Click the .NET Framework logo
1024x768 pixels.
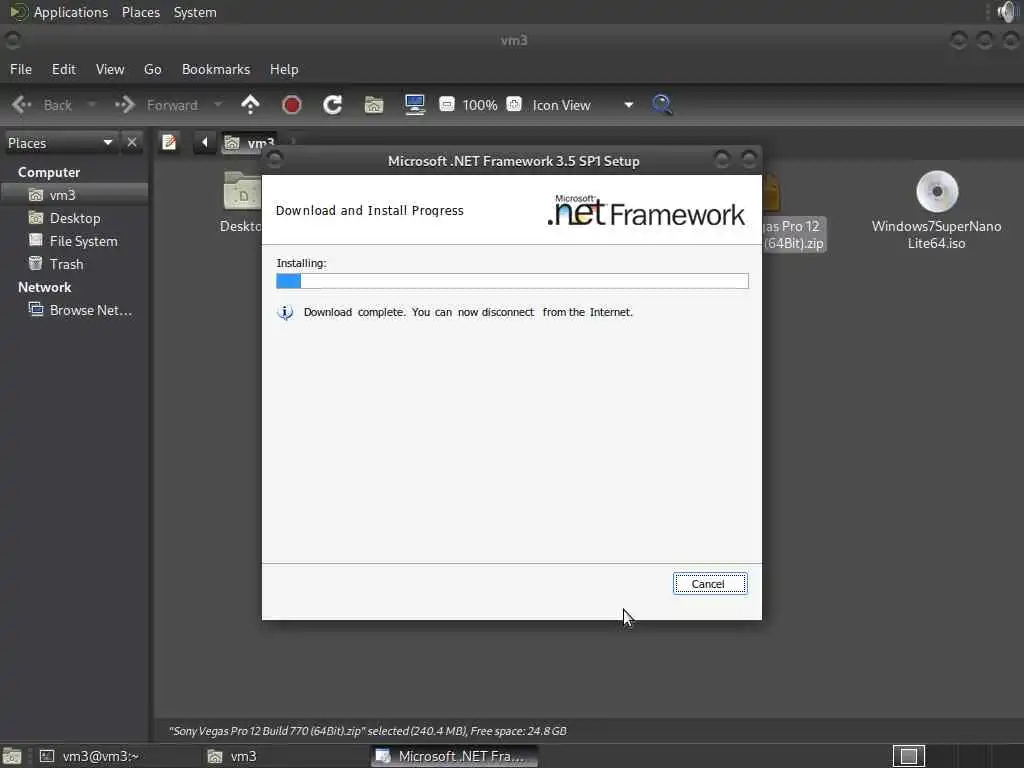646,210
